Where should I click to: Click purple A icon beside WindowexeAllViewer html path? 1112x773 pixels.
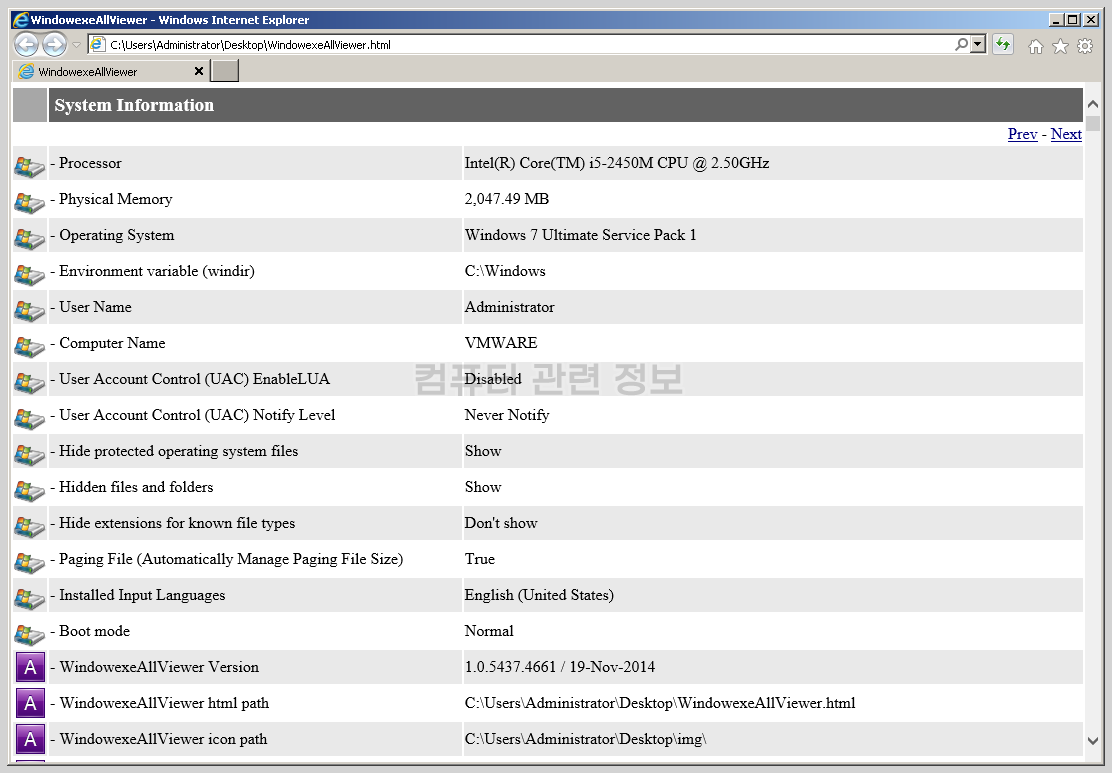[30, 703]
